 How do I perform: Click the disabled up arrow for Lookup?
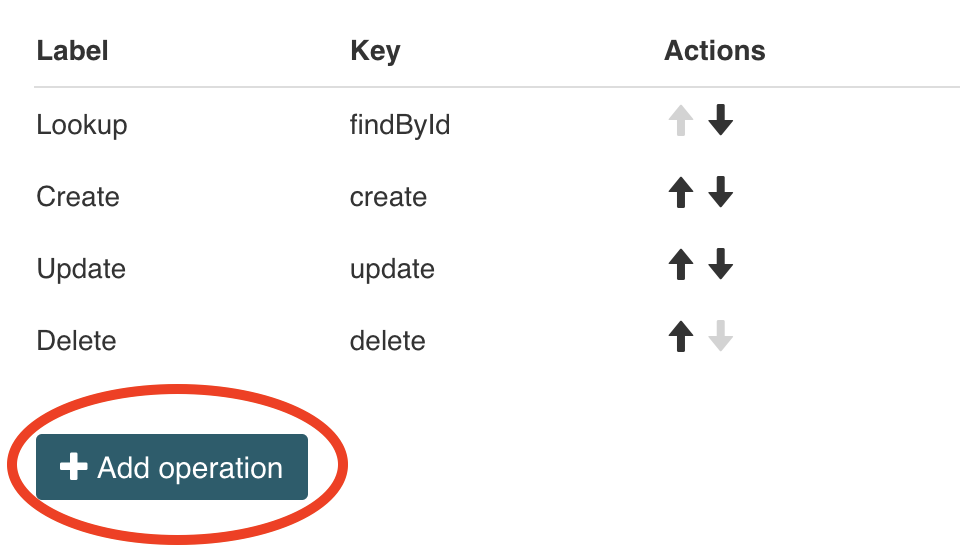(681, 122)
